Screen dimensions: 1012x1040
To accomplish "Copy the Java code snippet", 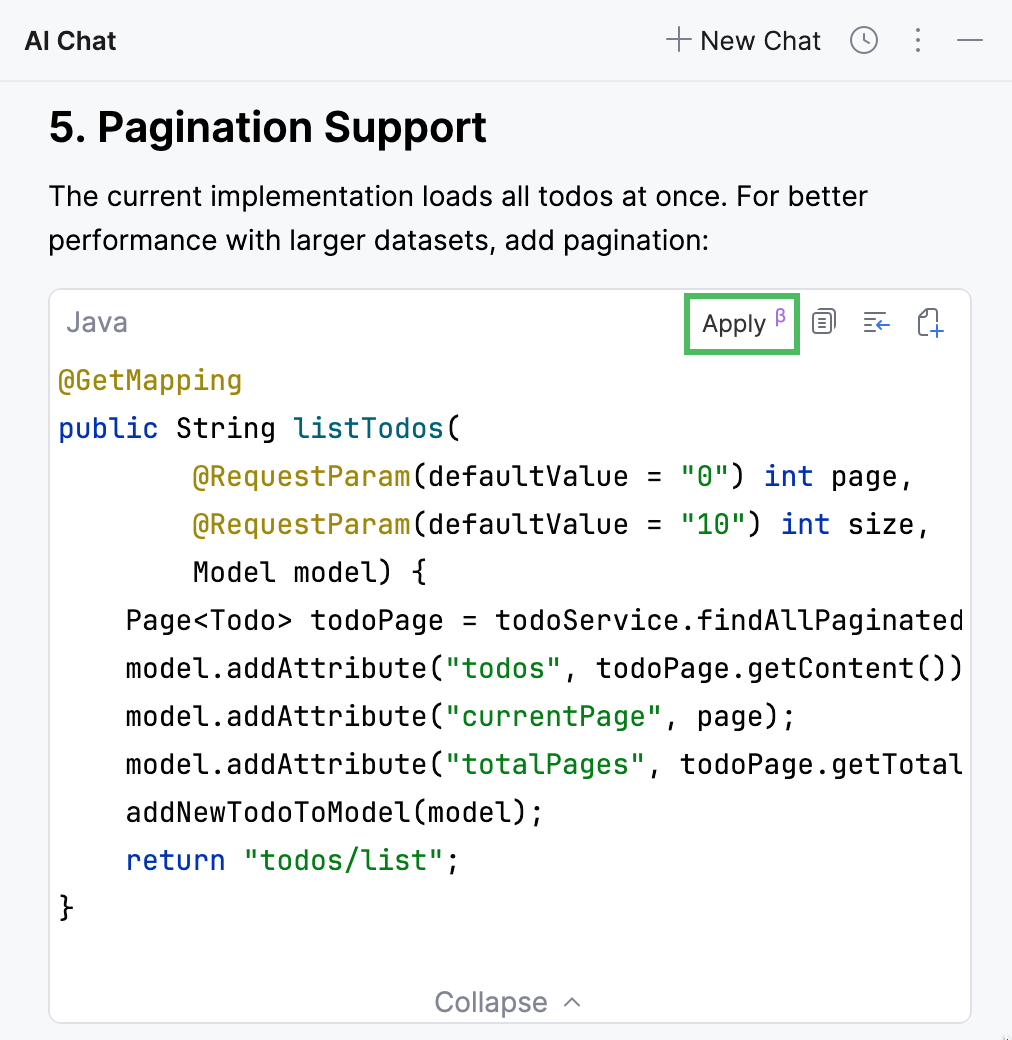I will [824, 322].
